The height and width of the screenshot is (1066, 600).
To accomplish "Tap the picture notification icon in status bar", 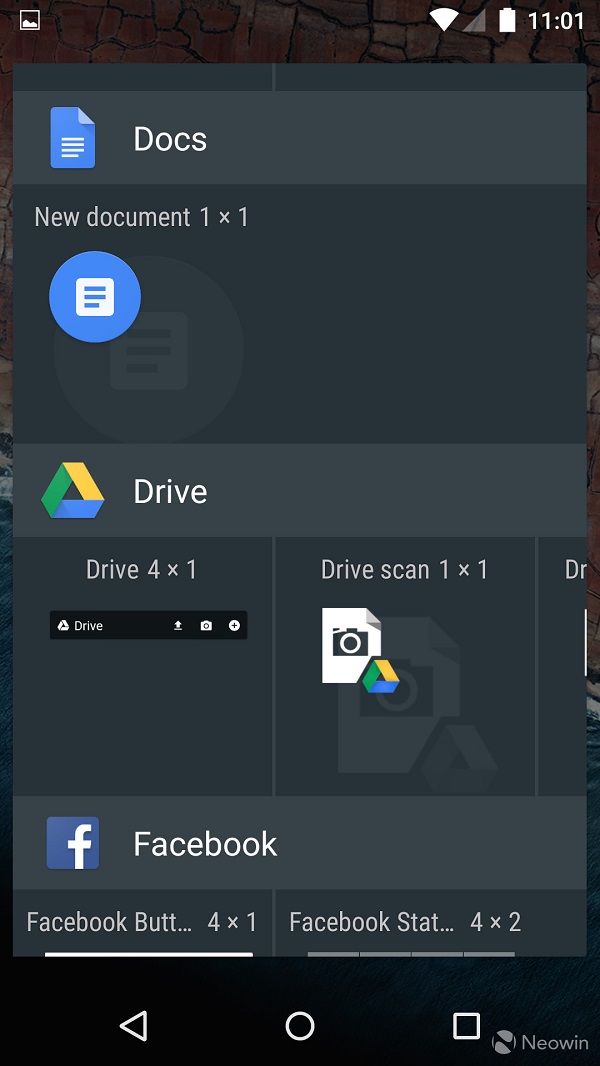I will pyautogui.click(x=30, y=20).
